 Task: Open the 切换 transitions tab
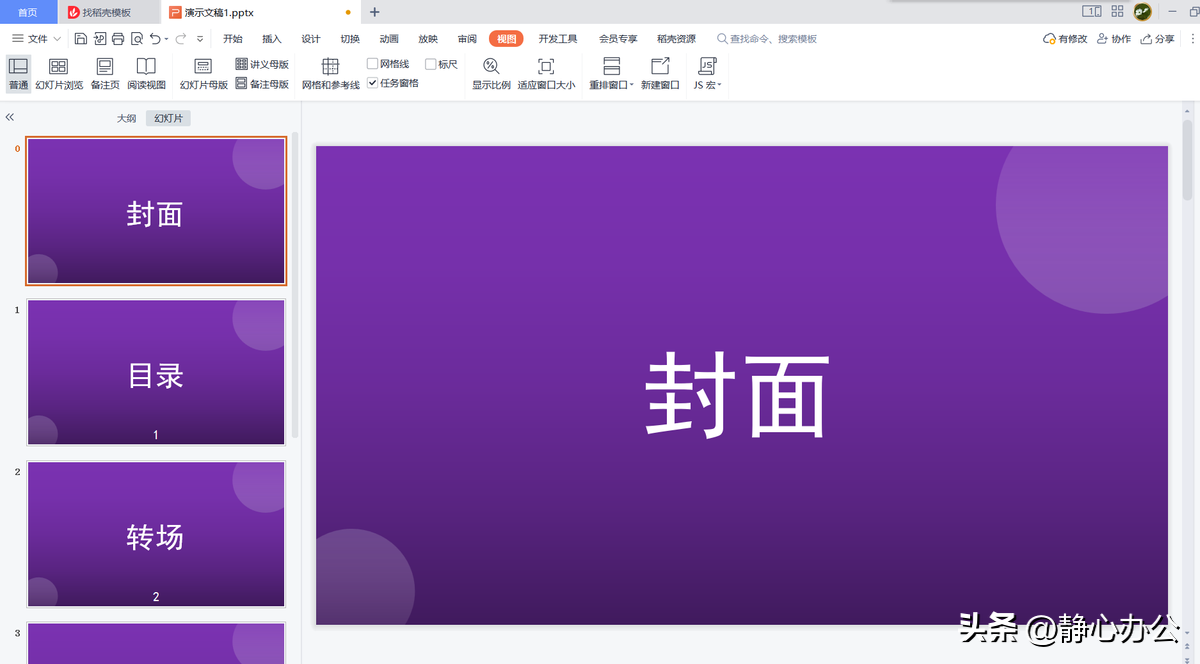click(350, 39)
